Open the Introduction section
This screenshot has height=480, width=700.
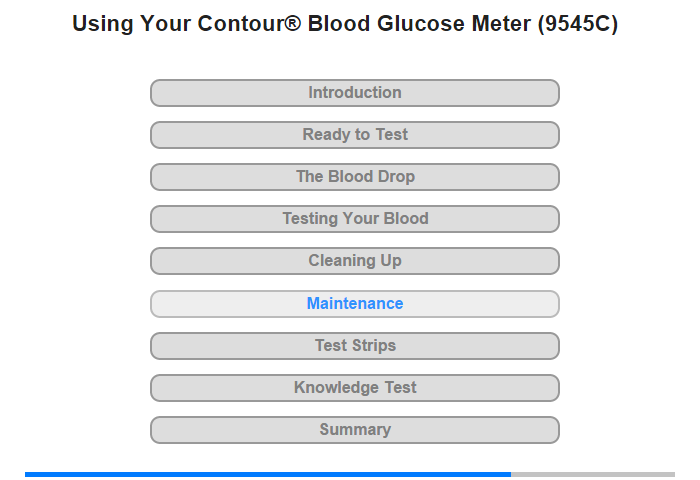pyautogui.click(x=354, y=93)
